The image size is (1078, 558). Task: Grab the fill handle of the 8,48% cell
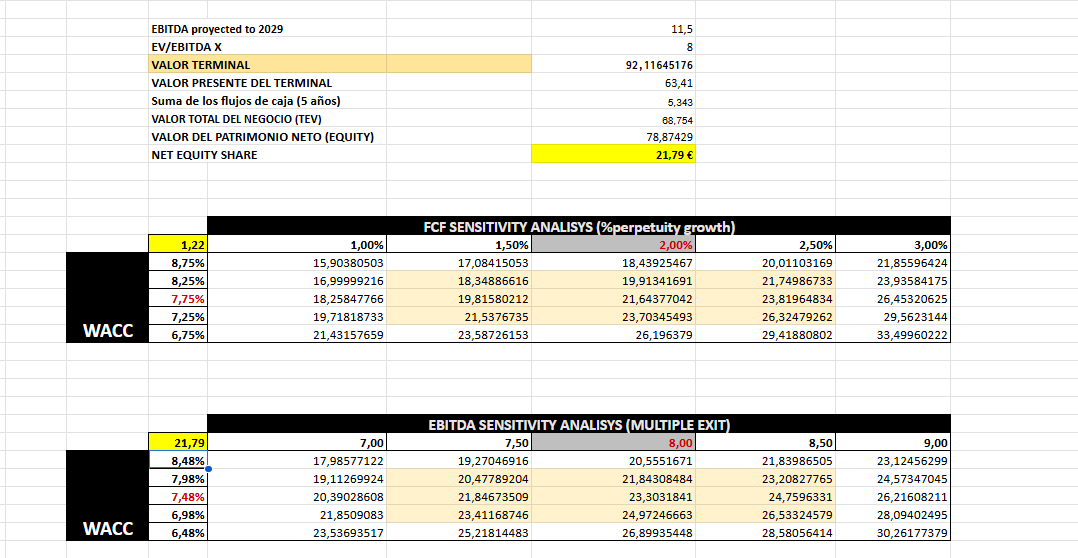pos(208,469)
